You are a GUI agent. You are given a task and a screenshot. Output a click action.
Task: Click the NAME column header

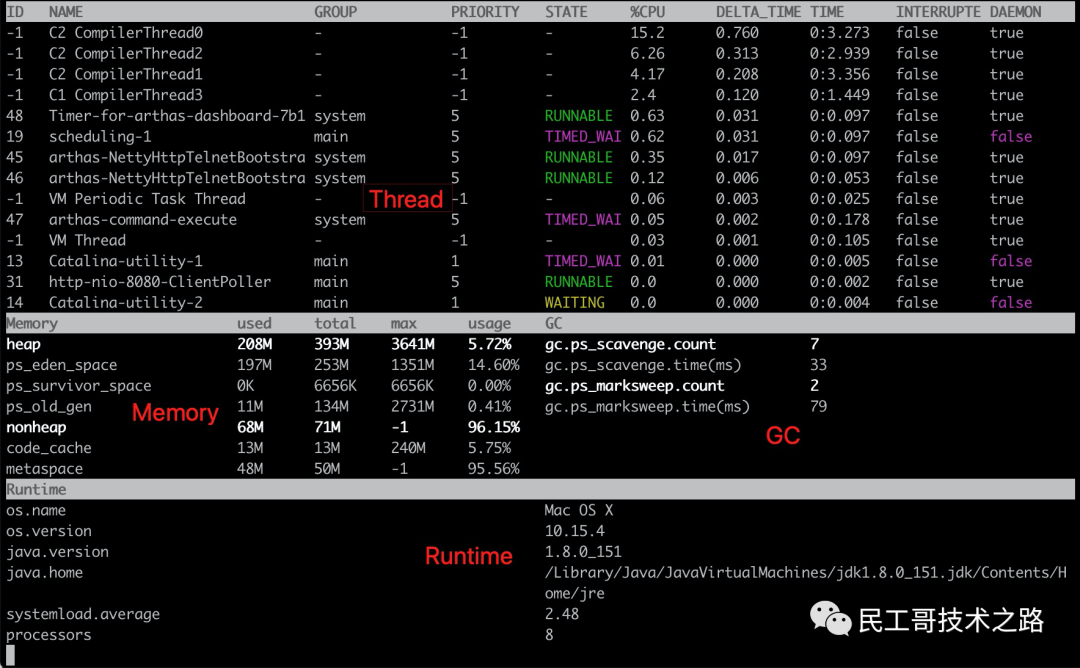pos(65,12)
